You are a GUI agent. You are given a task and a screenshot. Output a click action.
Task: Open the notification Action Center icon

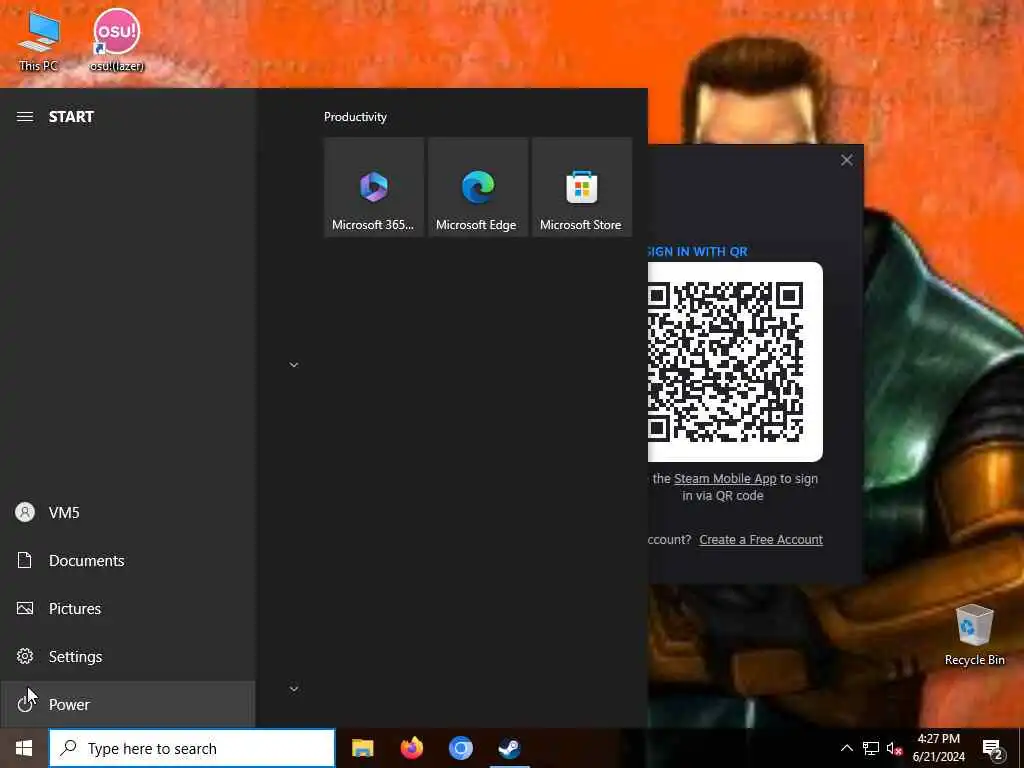pyautogui.click(x=992, y=749)
